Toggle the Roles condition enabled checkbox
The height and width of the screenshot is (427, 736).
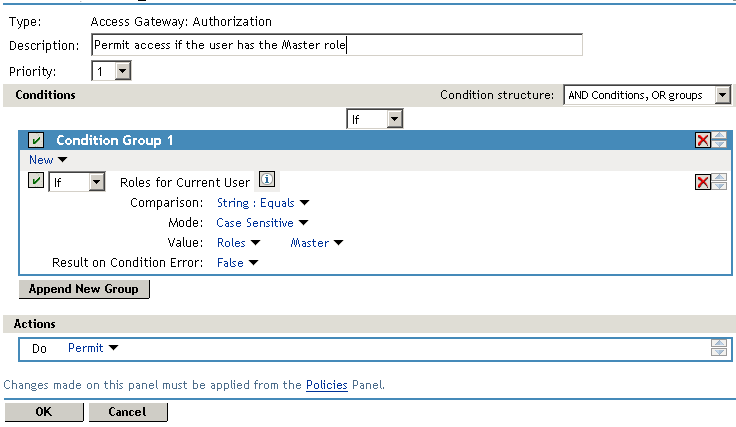[x=36, y=181]
